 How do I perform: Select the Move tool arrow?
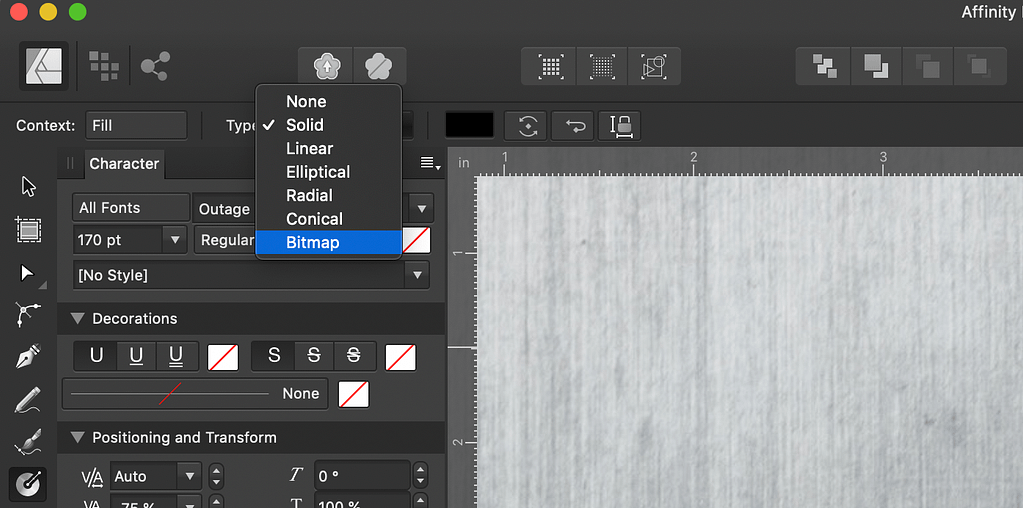28,187
